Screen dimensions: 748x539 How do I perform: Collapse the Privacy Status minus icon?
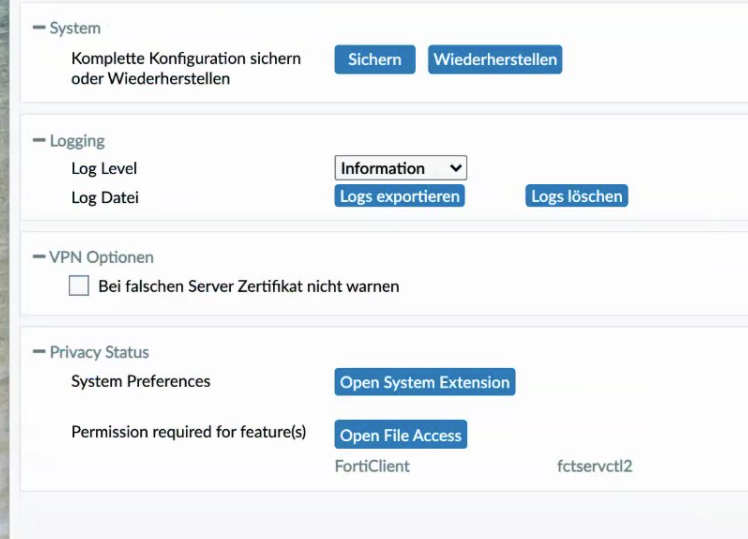(x=39, y=352)
